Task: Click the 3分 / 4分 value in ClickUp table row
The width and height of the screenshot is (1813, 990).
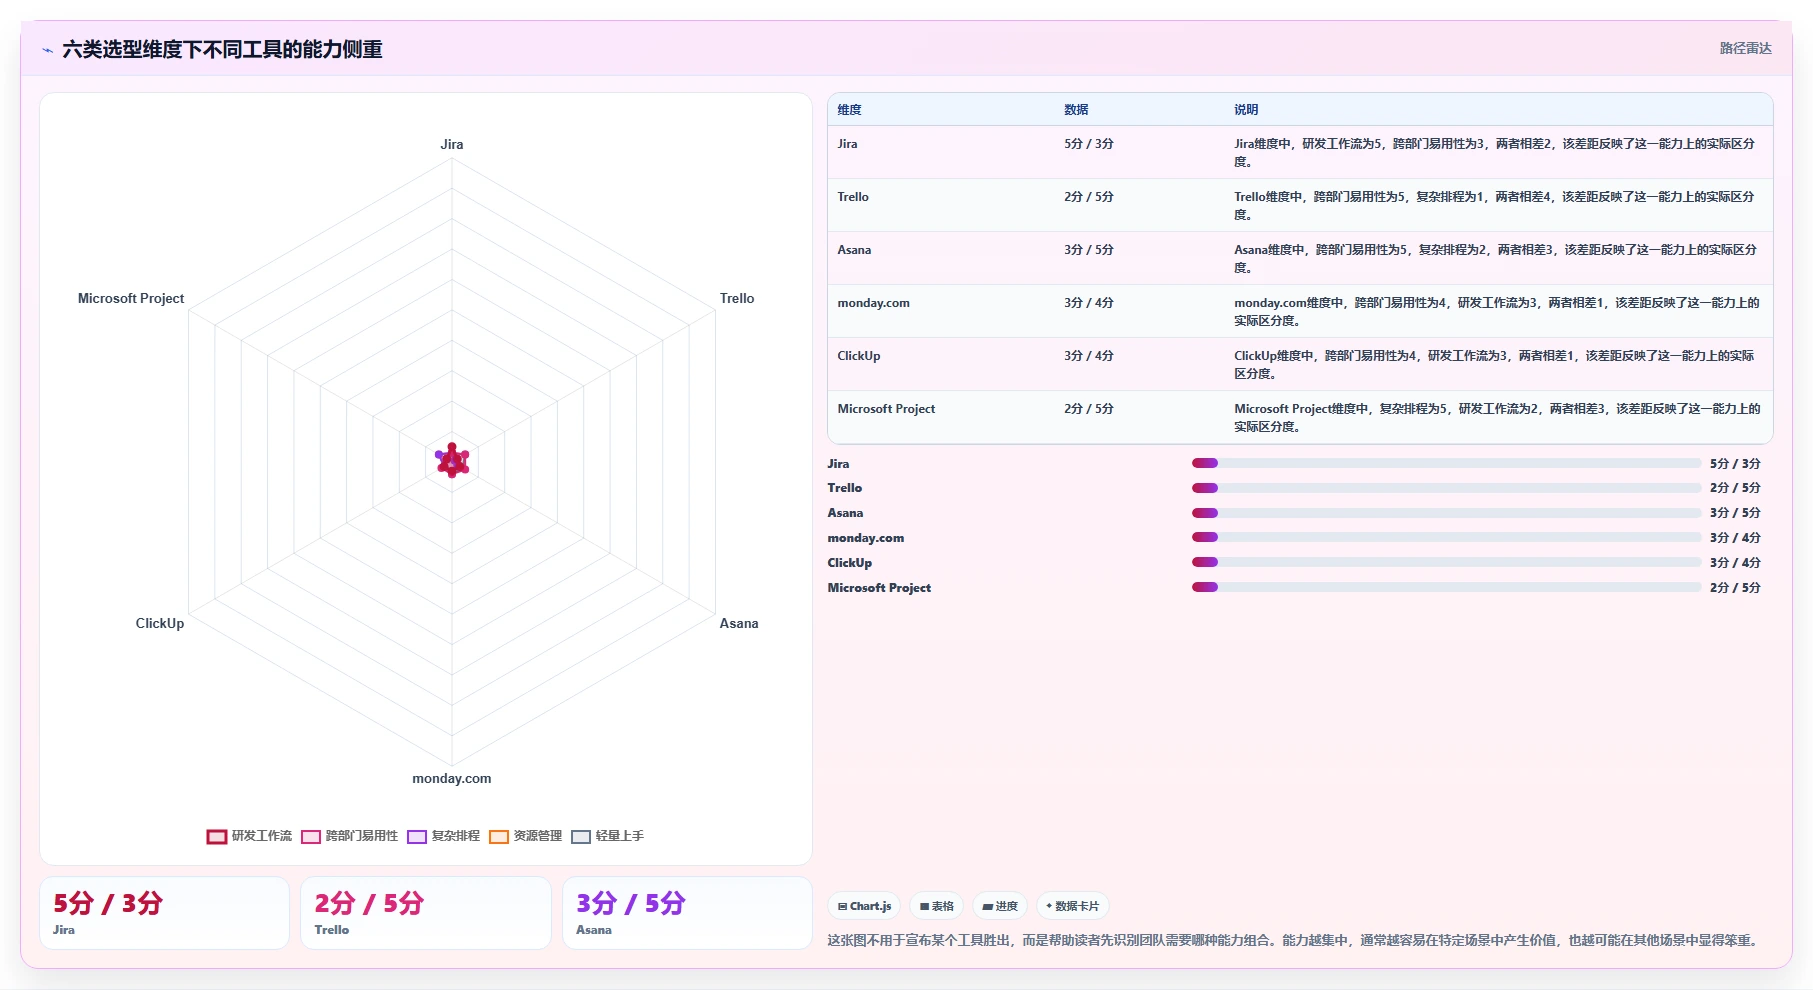Action: click(x=1089, y=356)
